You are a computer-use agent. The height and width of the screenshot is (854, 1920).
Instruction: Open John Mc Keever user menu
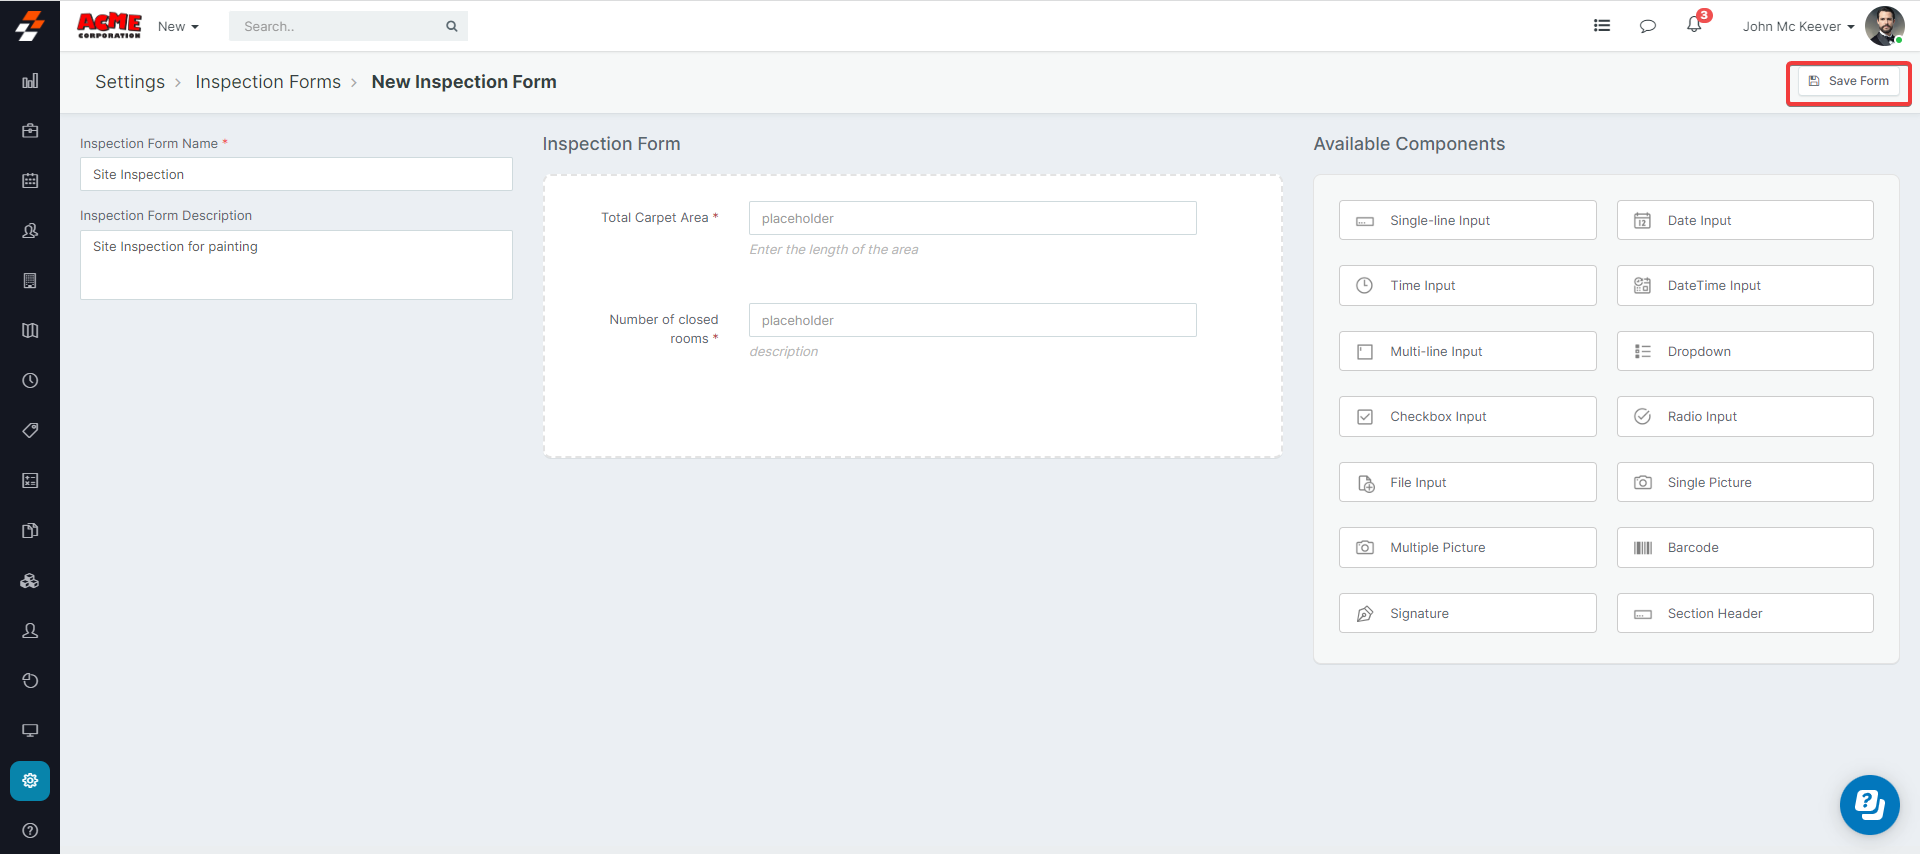click(x=1798, y=27)
